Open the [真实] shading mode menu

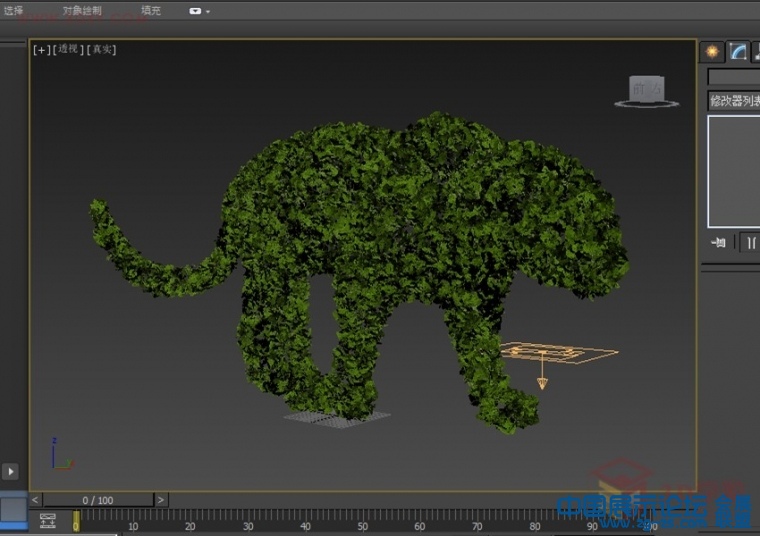(x=101, y=49)
